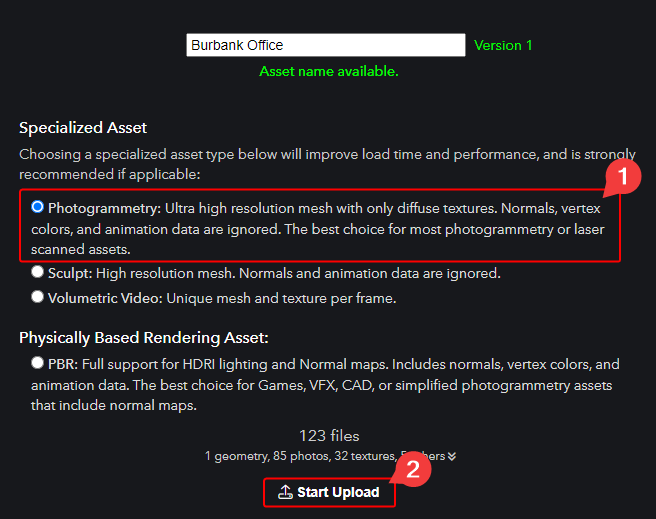The height and width of the screenshot is (519, 656).
Task: Expand the file details double-chevron
Action: [x=452, y=456]
